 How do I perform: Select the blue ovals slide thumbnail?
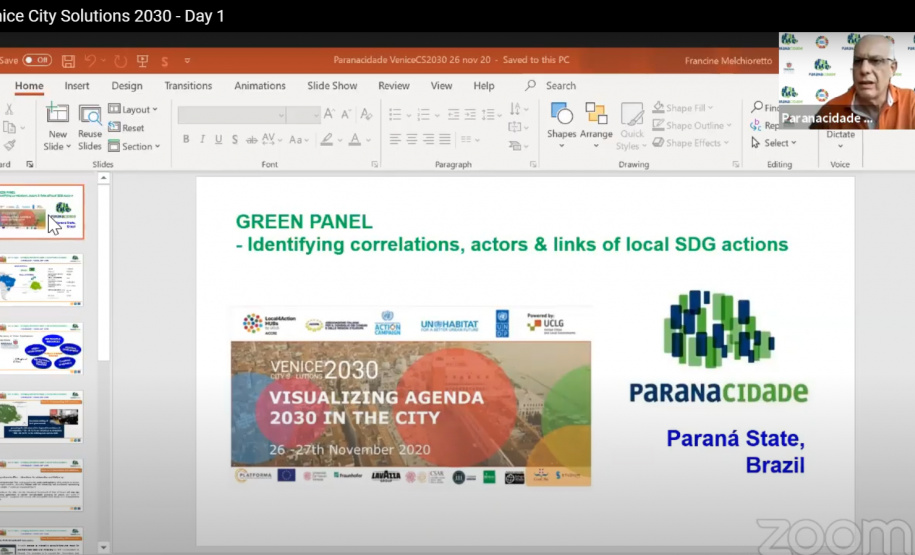pyautogui.click(x=41, y=348)
